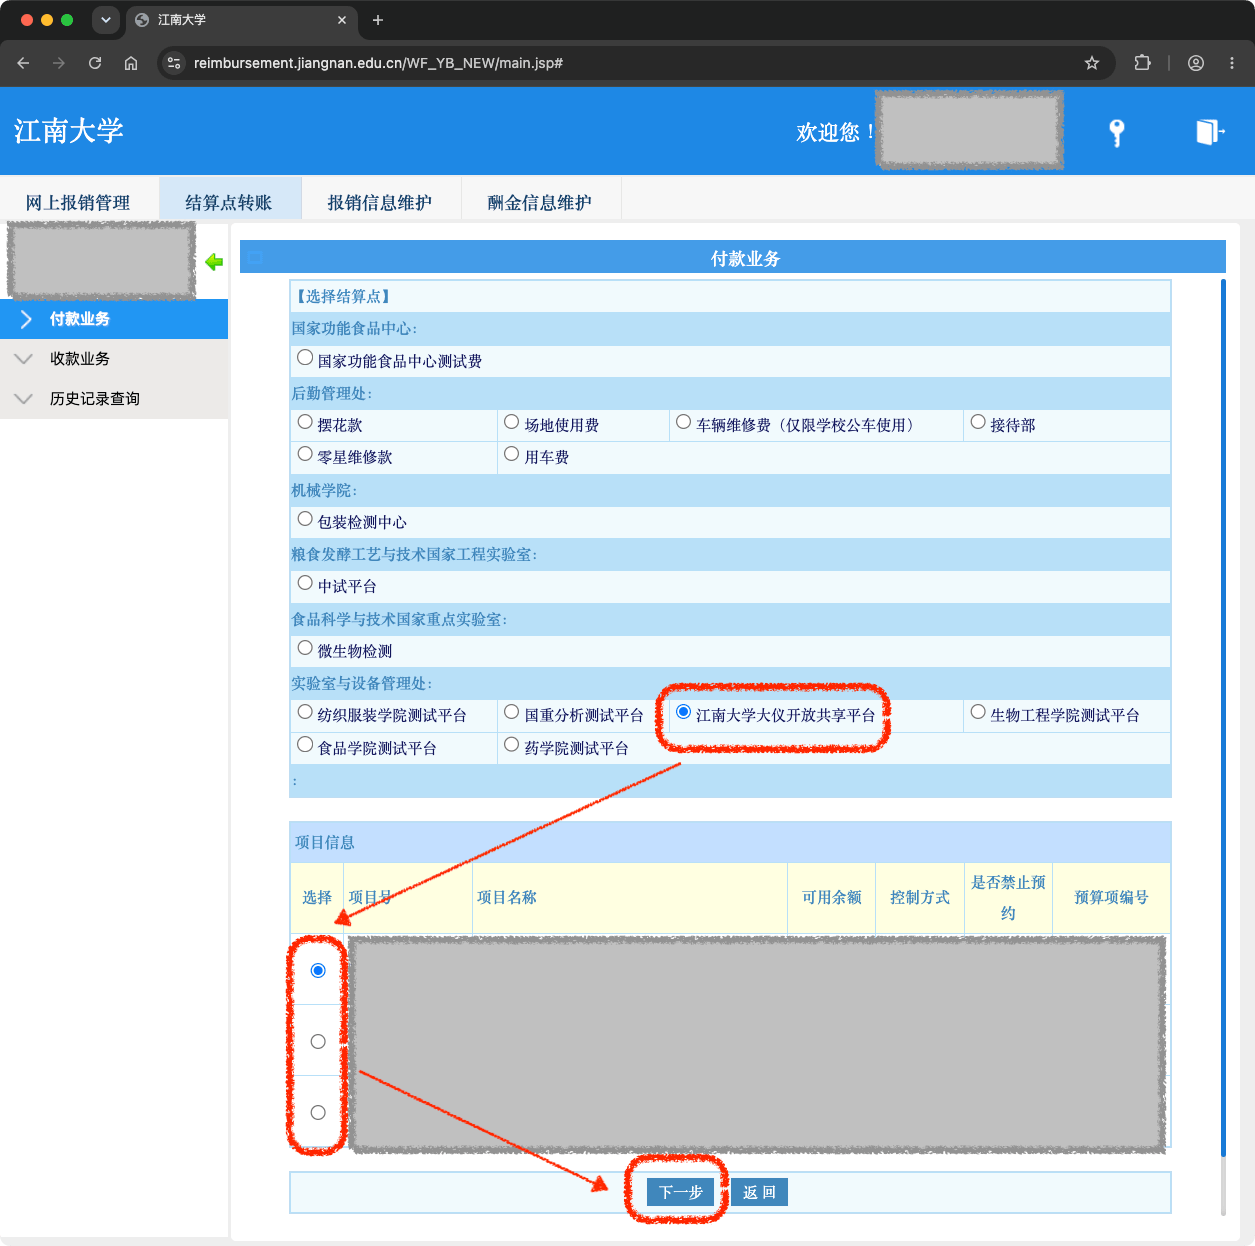Open browser extensions puzzle icon
Image resolution: width=1255 pixels, height=1246 pixels.
coord(1142,63)
